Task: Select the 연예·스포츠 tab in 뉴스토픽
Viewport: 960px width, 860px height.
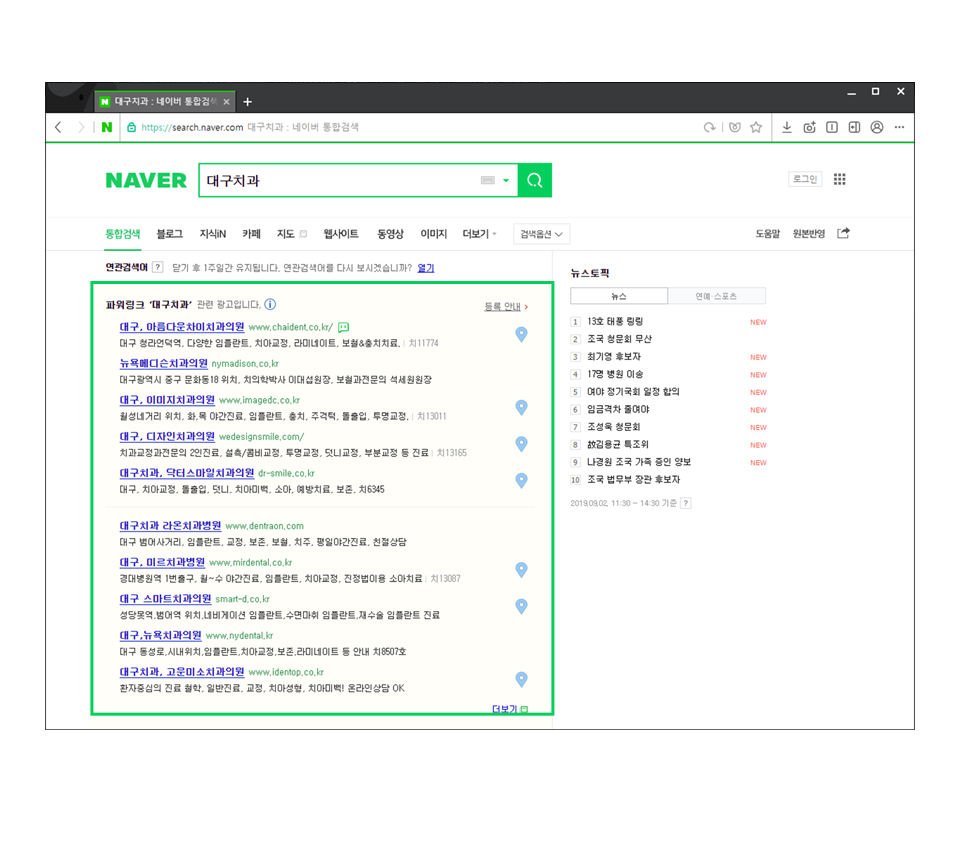Action: point(716,296)
